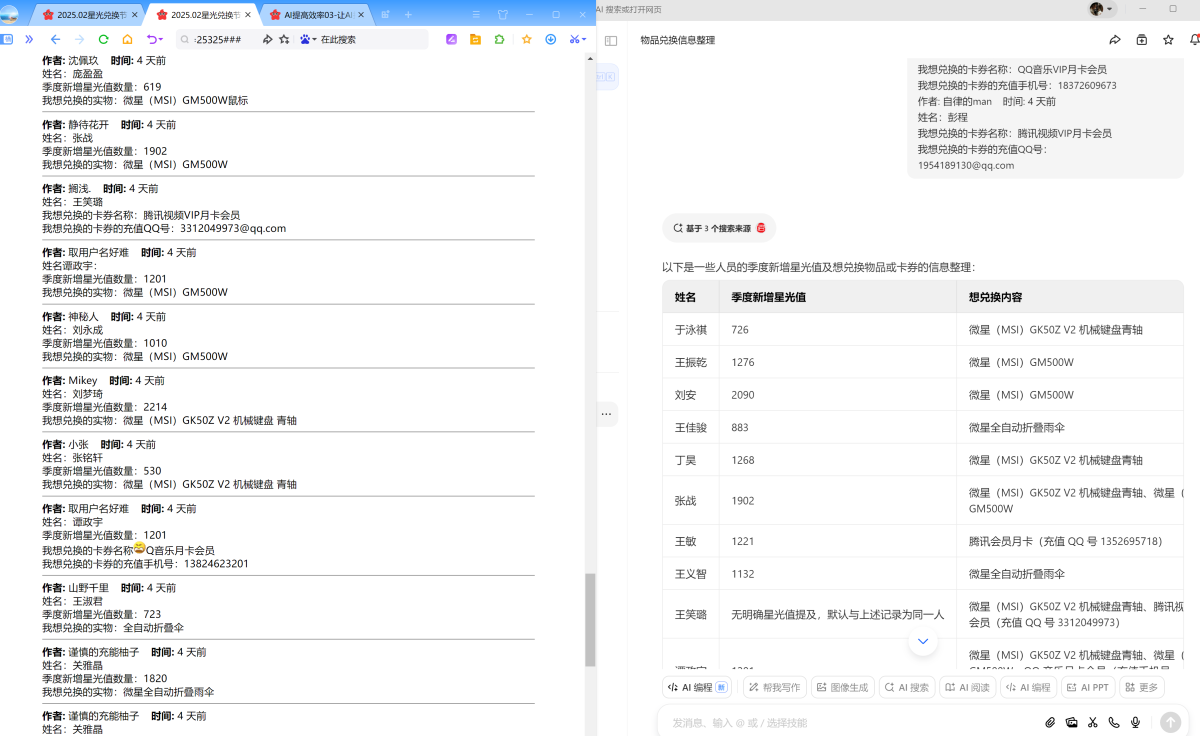
Task: Click the browser back arrow
Action: click(55, 39)
